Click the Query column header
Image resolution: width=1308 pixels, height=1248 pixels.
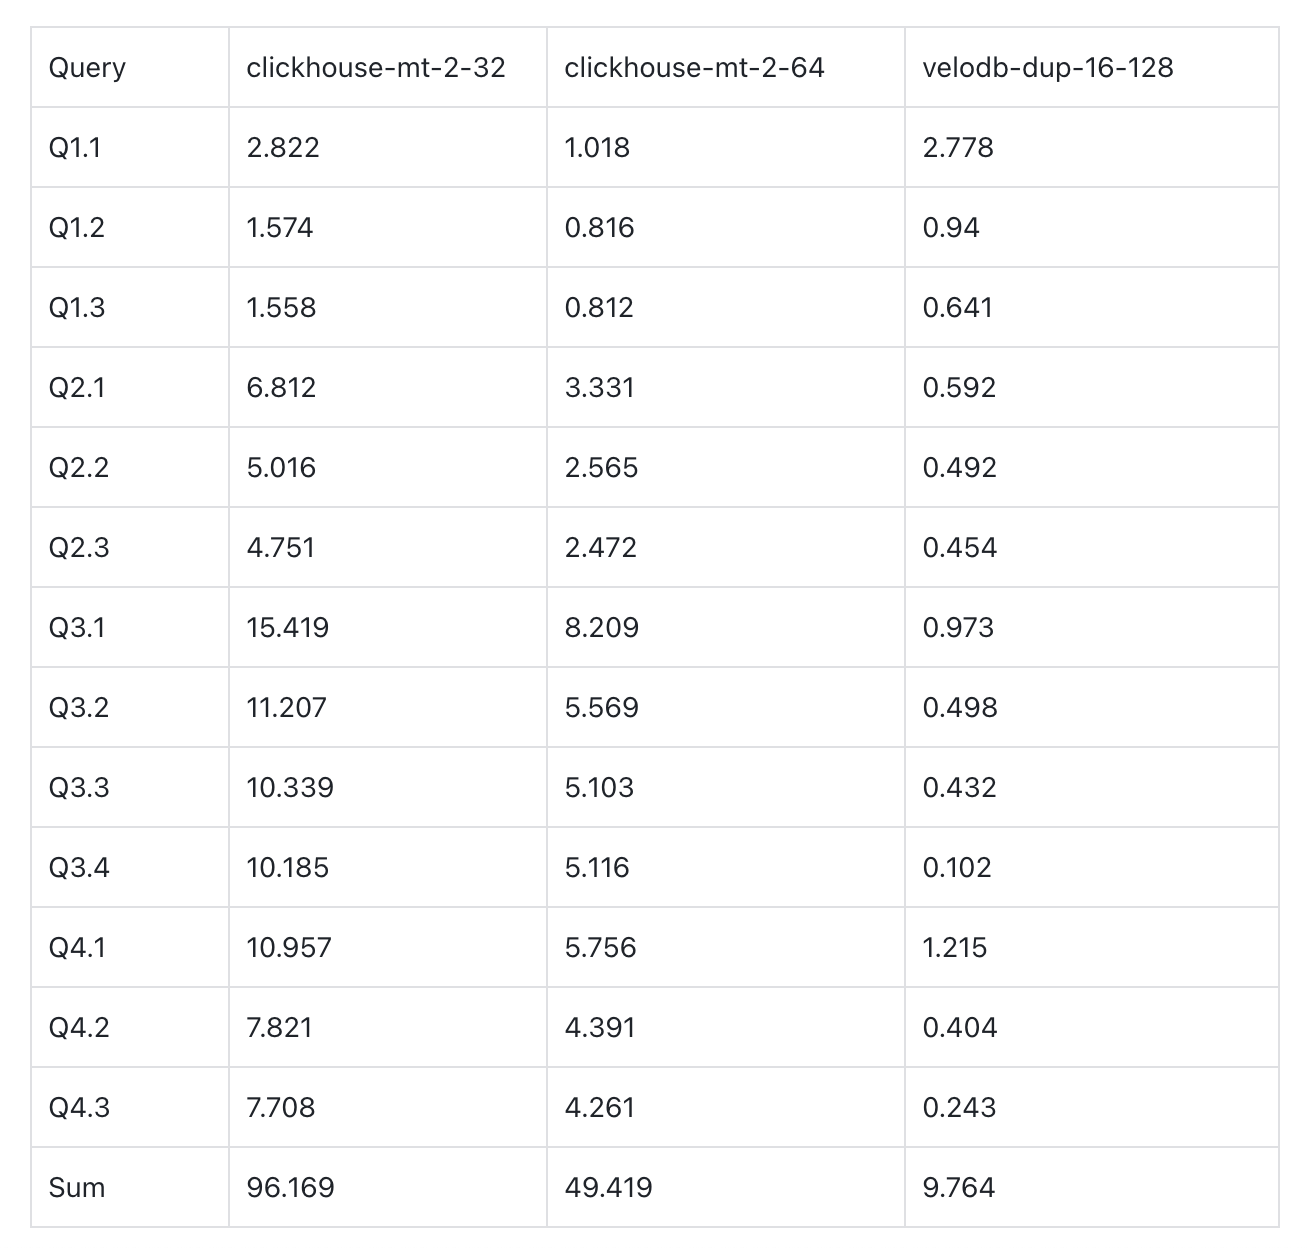tap(87, 68)
